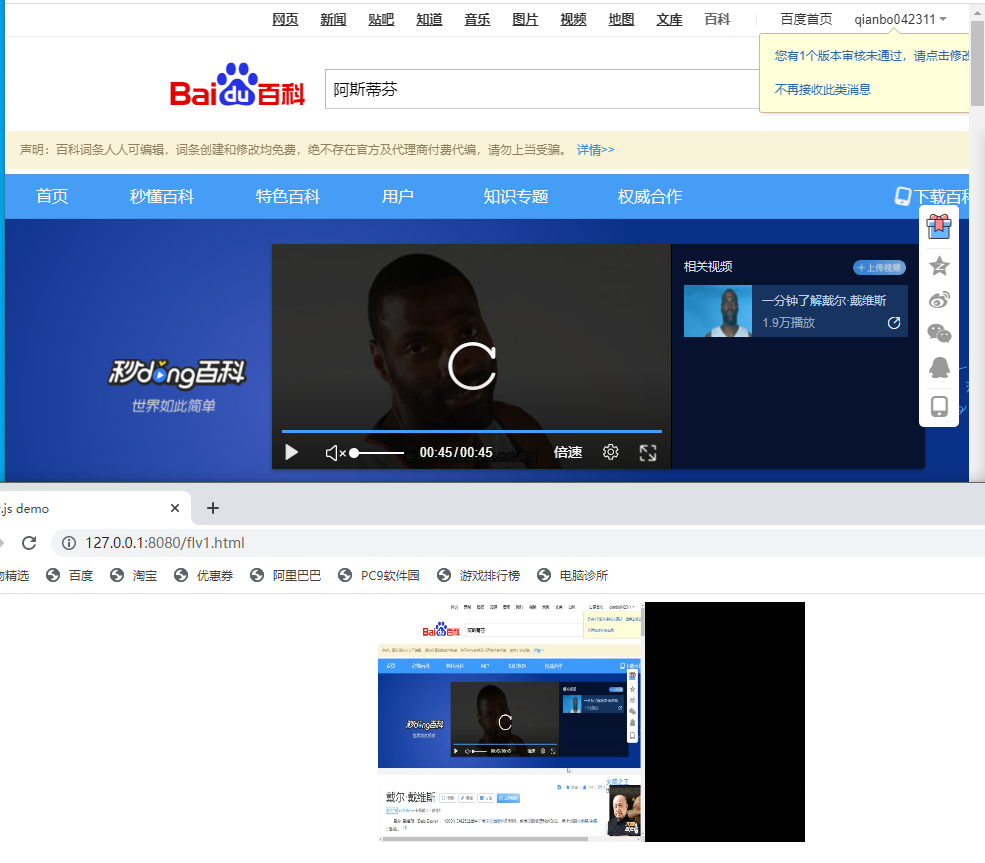
Task: Adjust the video volume slider
Action: point(377,453)
